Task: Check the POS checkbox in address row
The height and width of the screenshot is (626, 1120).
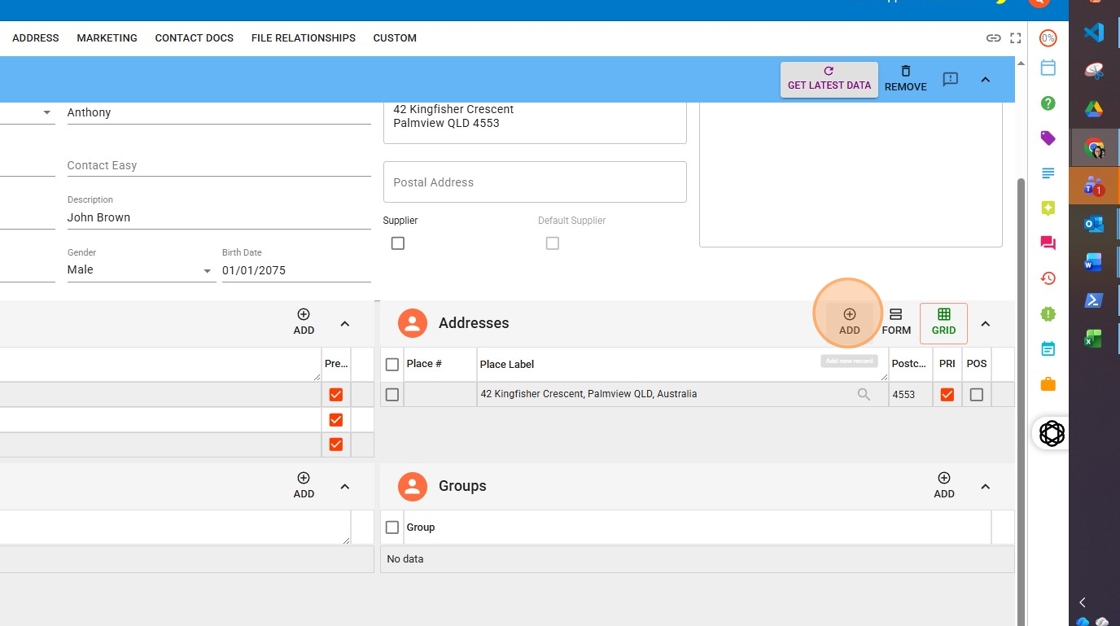Action: click(976, 395)
